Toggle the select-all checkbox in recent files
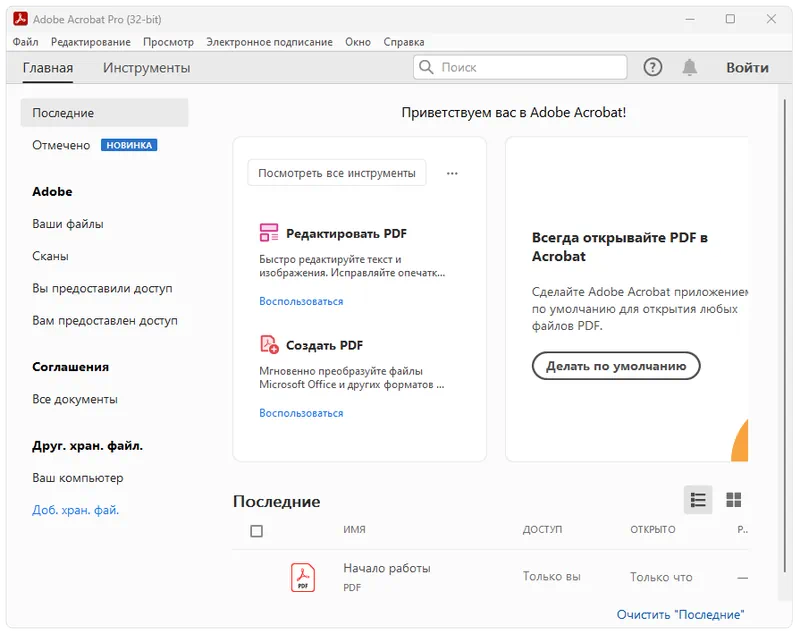Screen dimensions: 800x634 click(256, 531)
